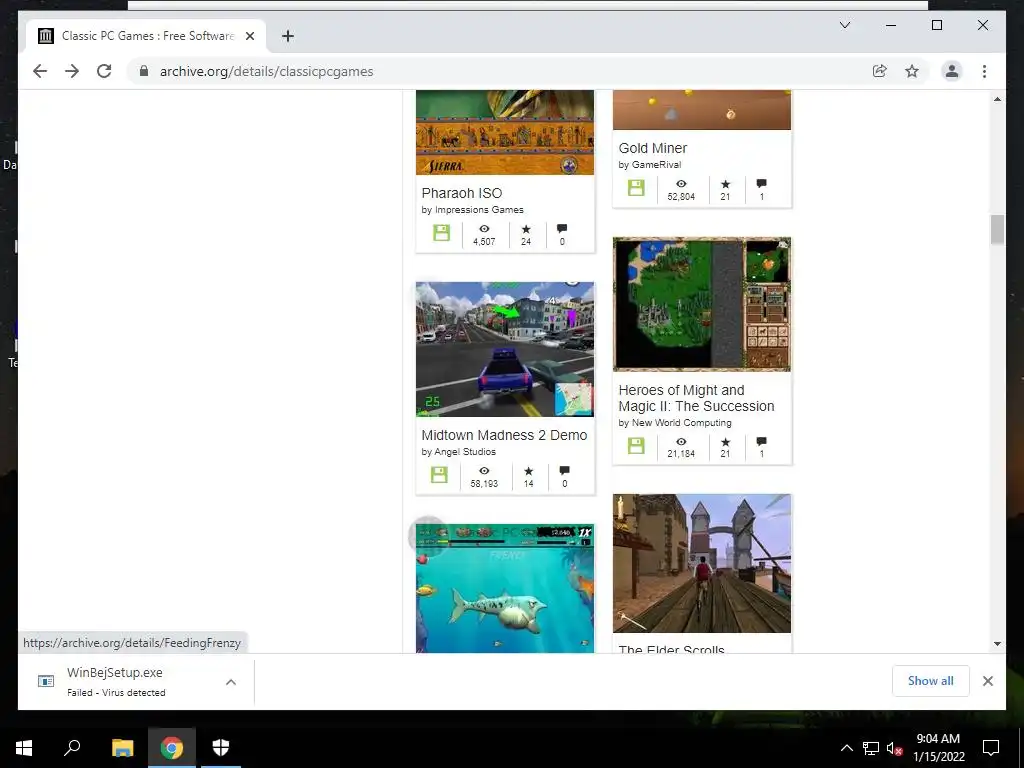Open the muted volume tray icon

pyautogui.click(x=895, y=748)
